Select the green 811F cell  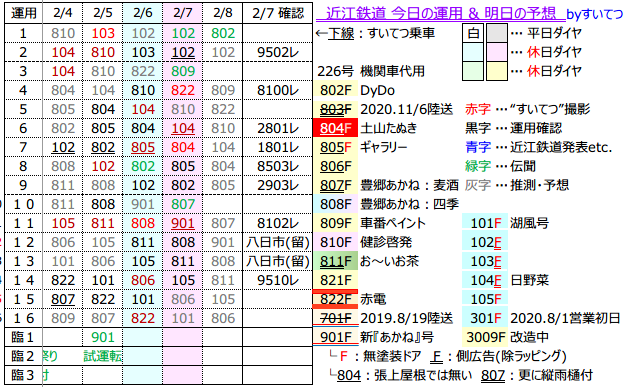335,262
